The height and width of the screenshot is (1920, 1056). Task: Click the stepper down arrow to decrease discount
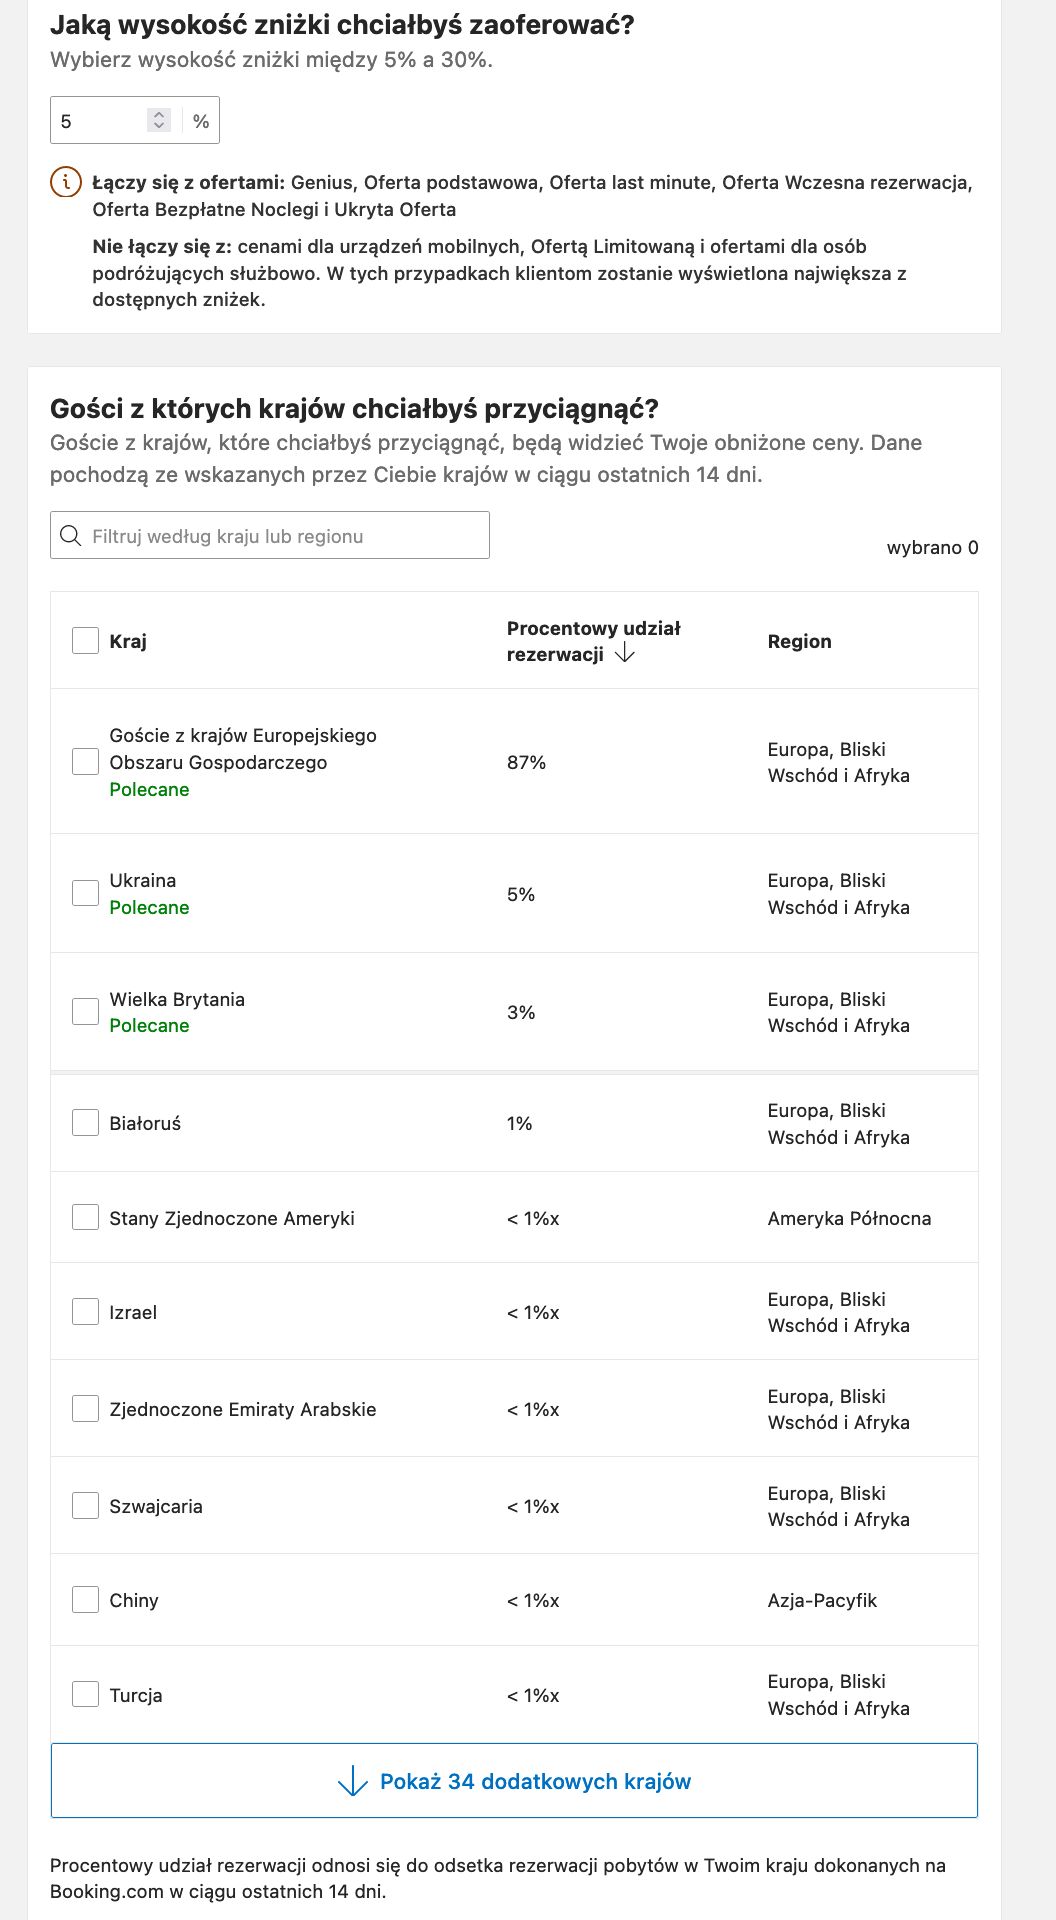click(160, 124)
